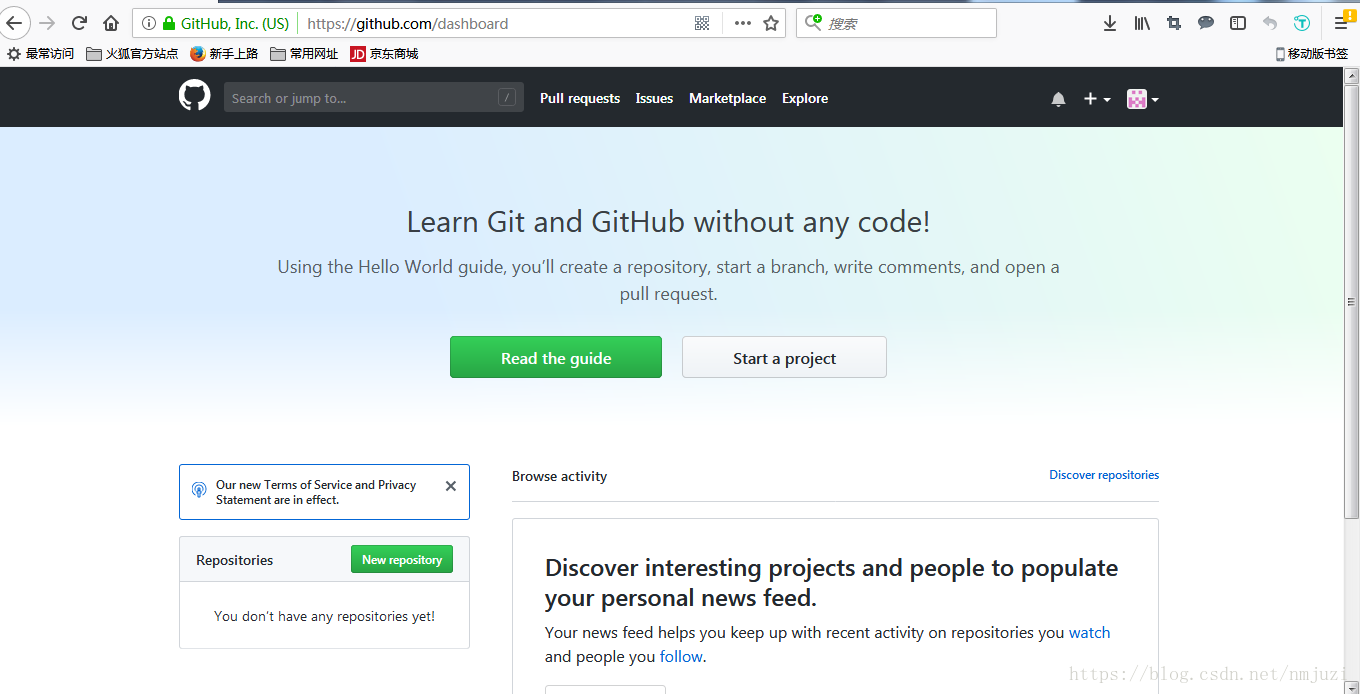Click the watch link in news feed text
Image resolution: width=1360 pixels, height=694 pixels.
pyautogui.click(x=1089, y=632)
